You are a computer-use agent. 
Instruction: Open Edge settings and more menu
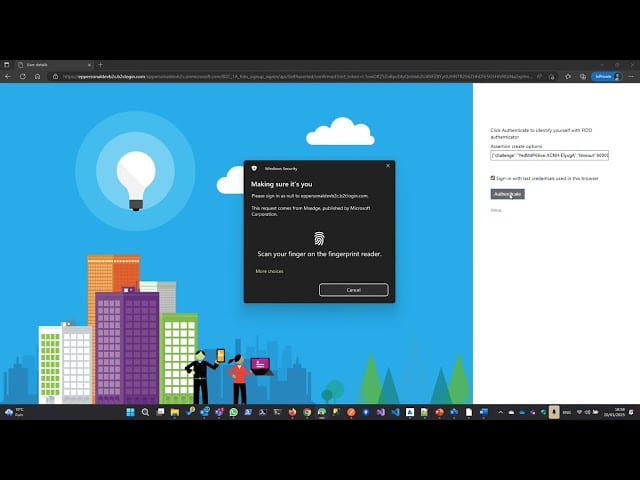(x=631, y=76)
